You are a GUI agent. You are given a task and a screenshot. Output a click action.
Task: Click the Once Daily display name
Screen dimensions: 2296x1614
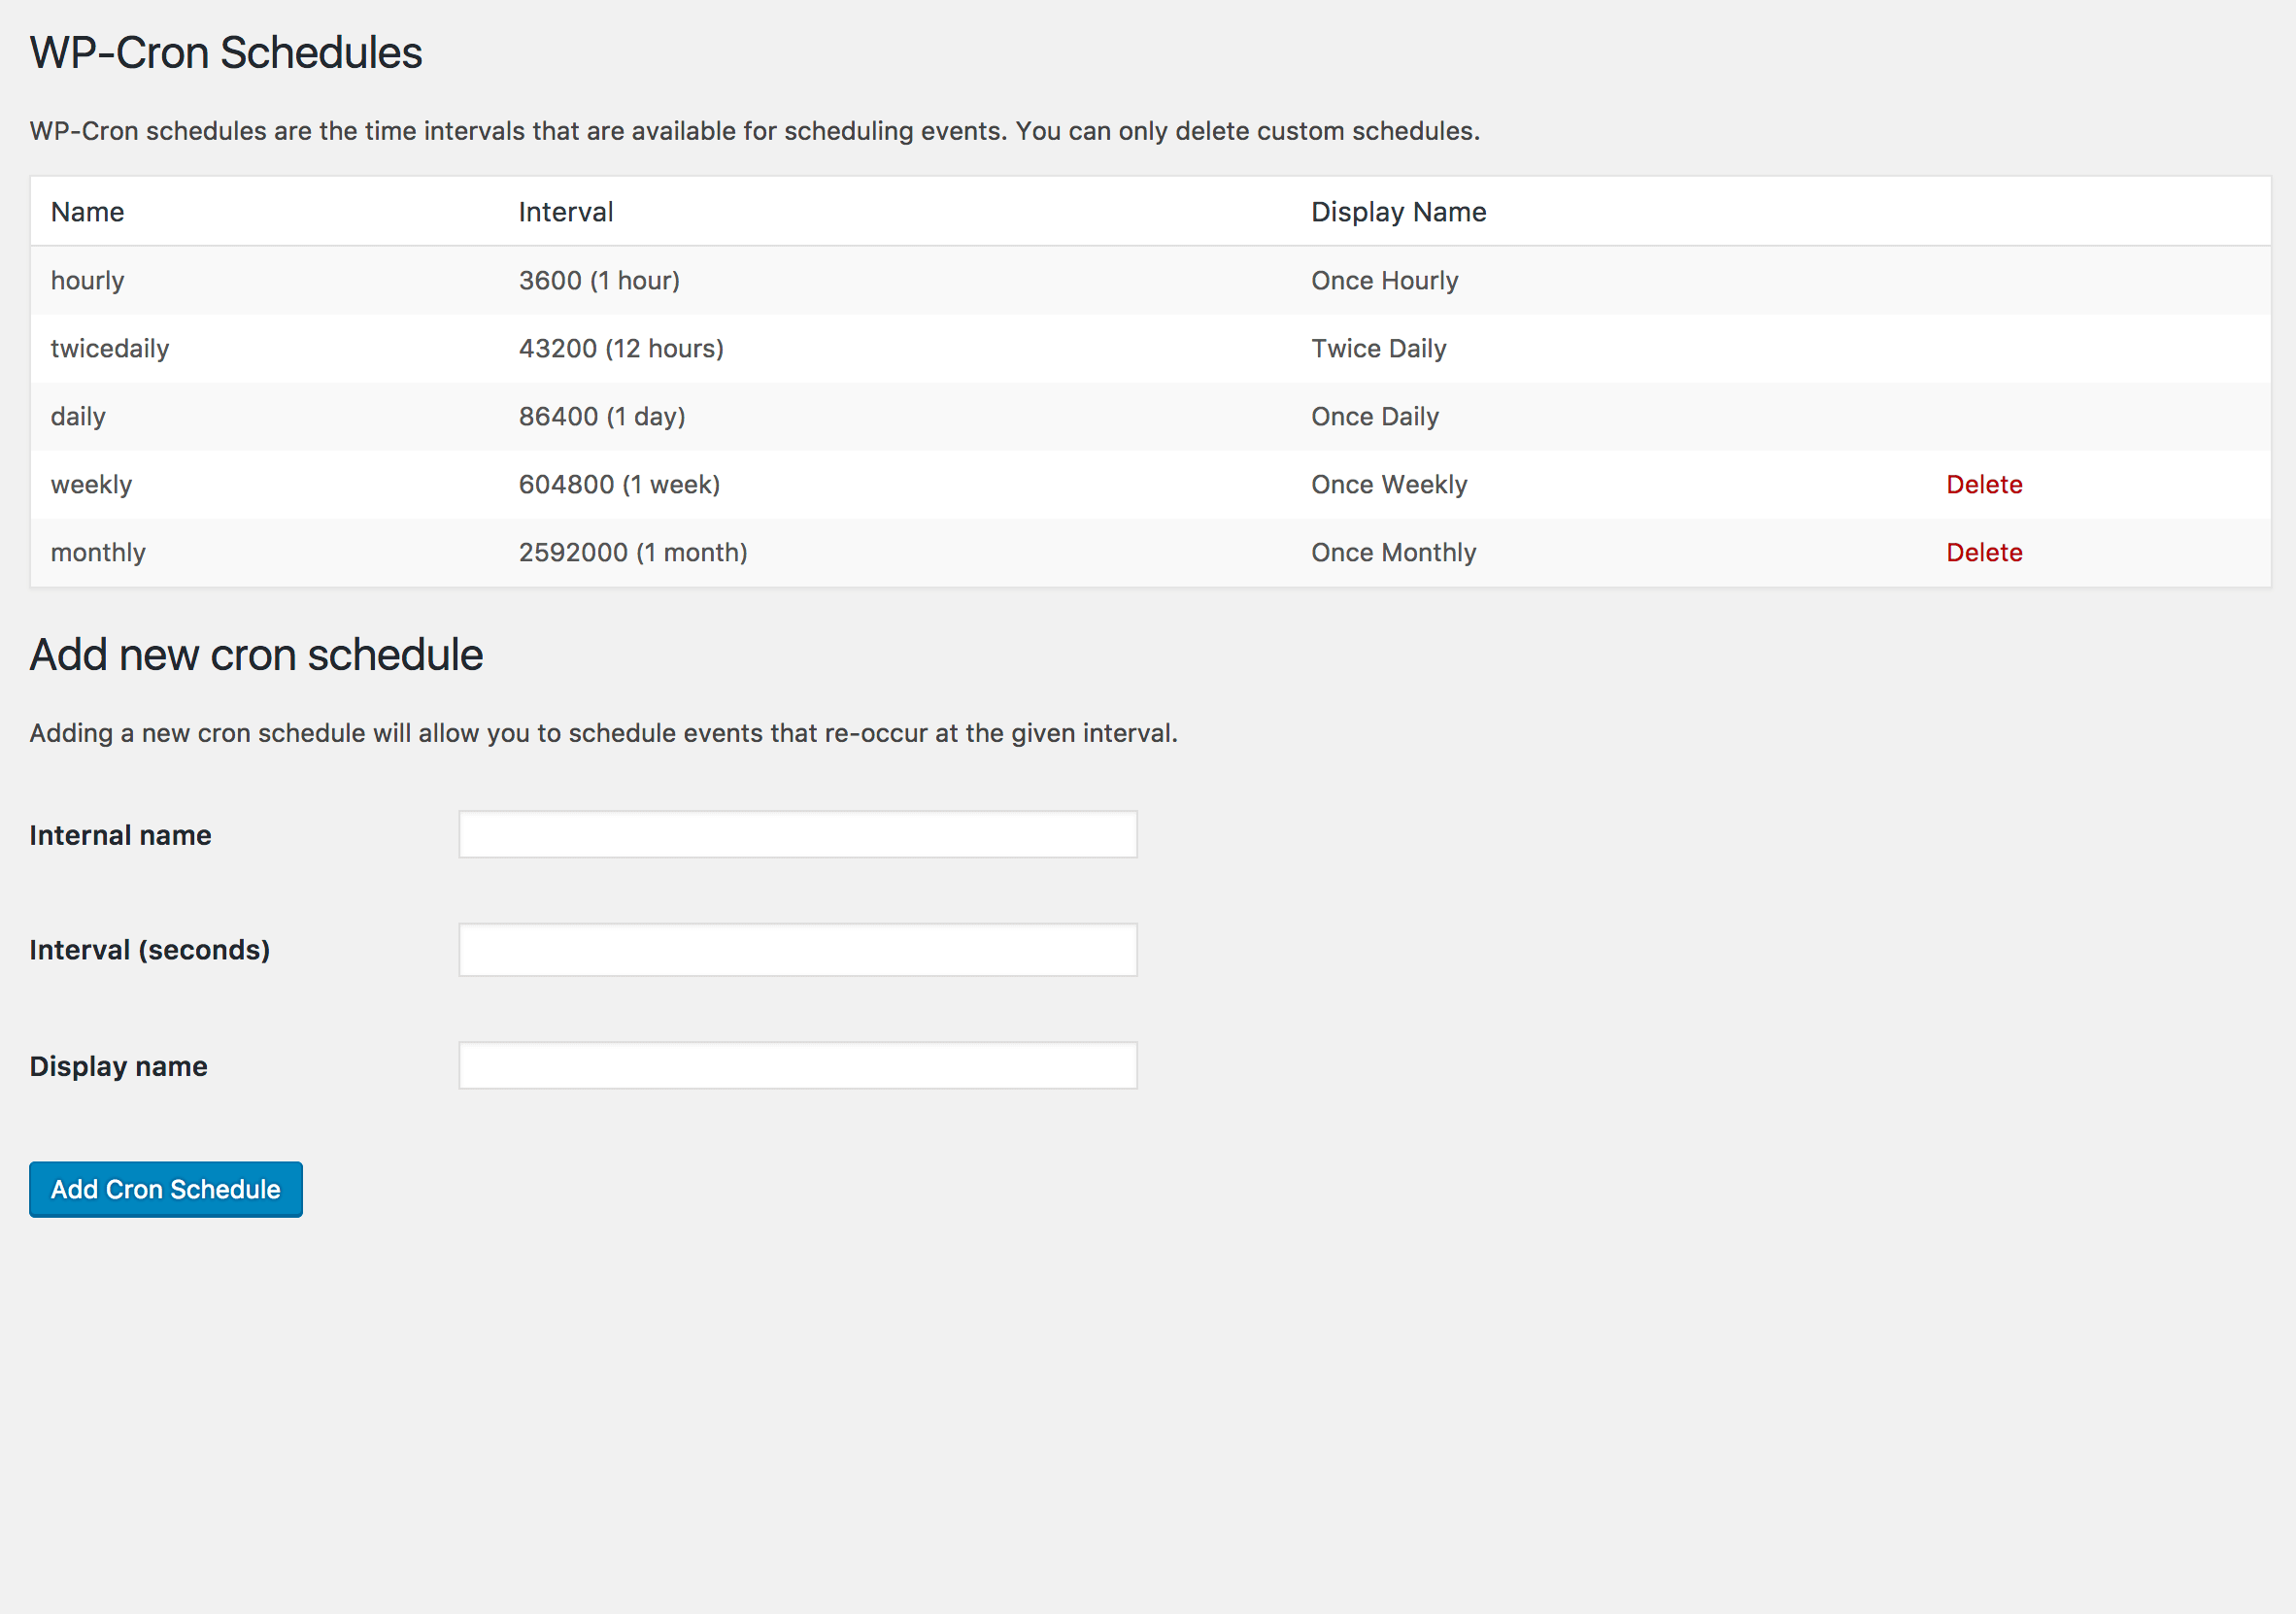[1374, 417]
